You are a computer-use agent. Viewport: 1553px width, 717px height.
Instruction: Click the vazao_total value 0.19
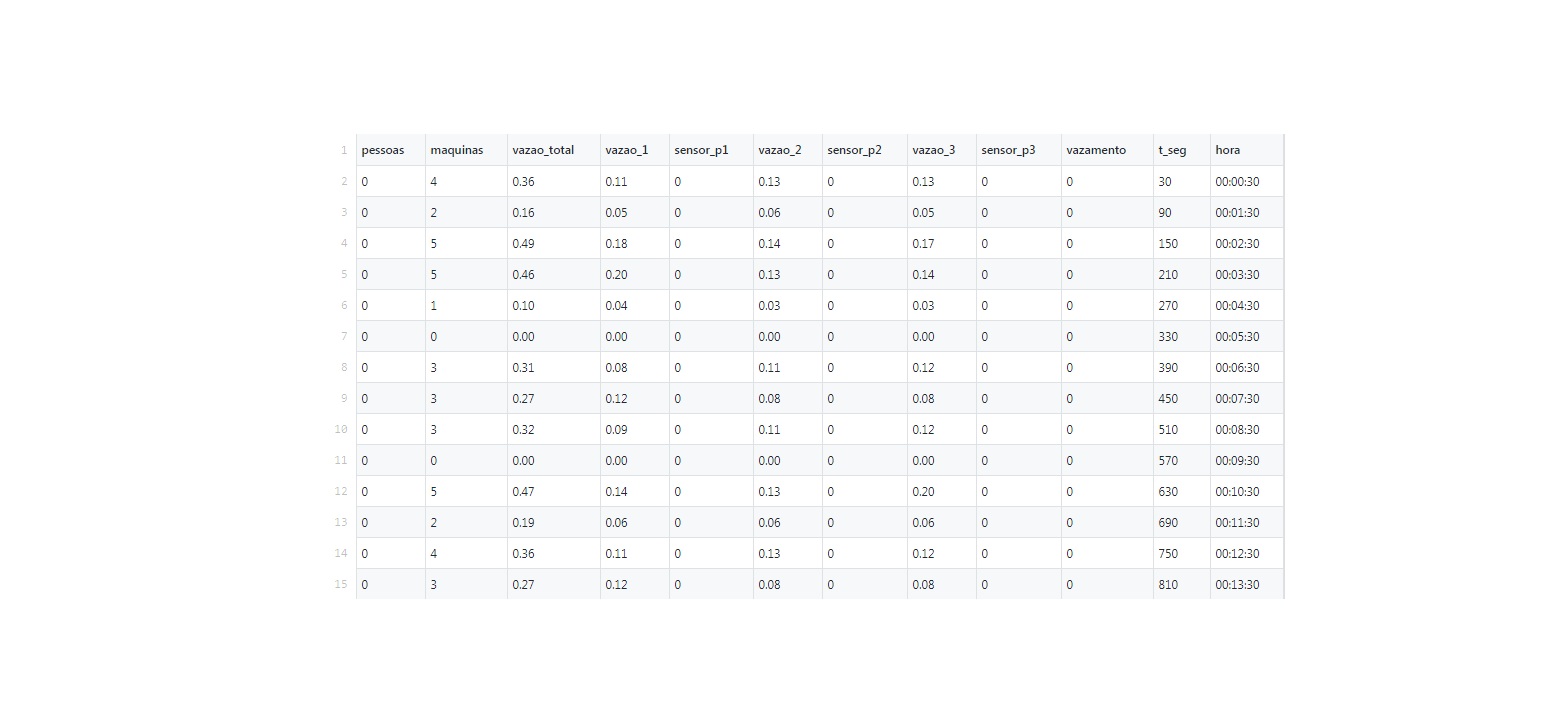[523, 522]
